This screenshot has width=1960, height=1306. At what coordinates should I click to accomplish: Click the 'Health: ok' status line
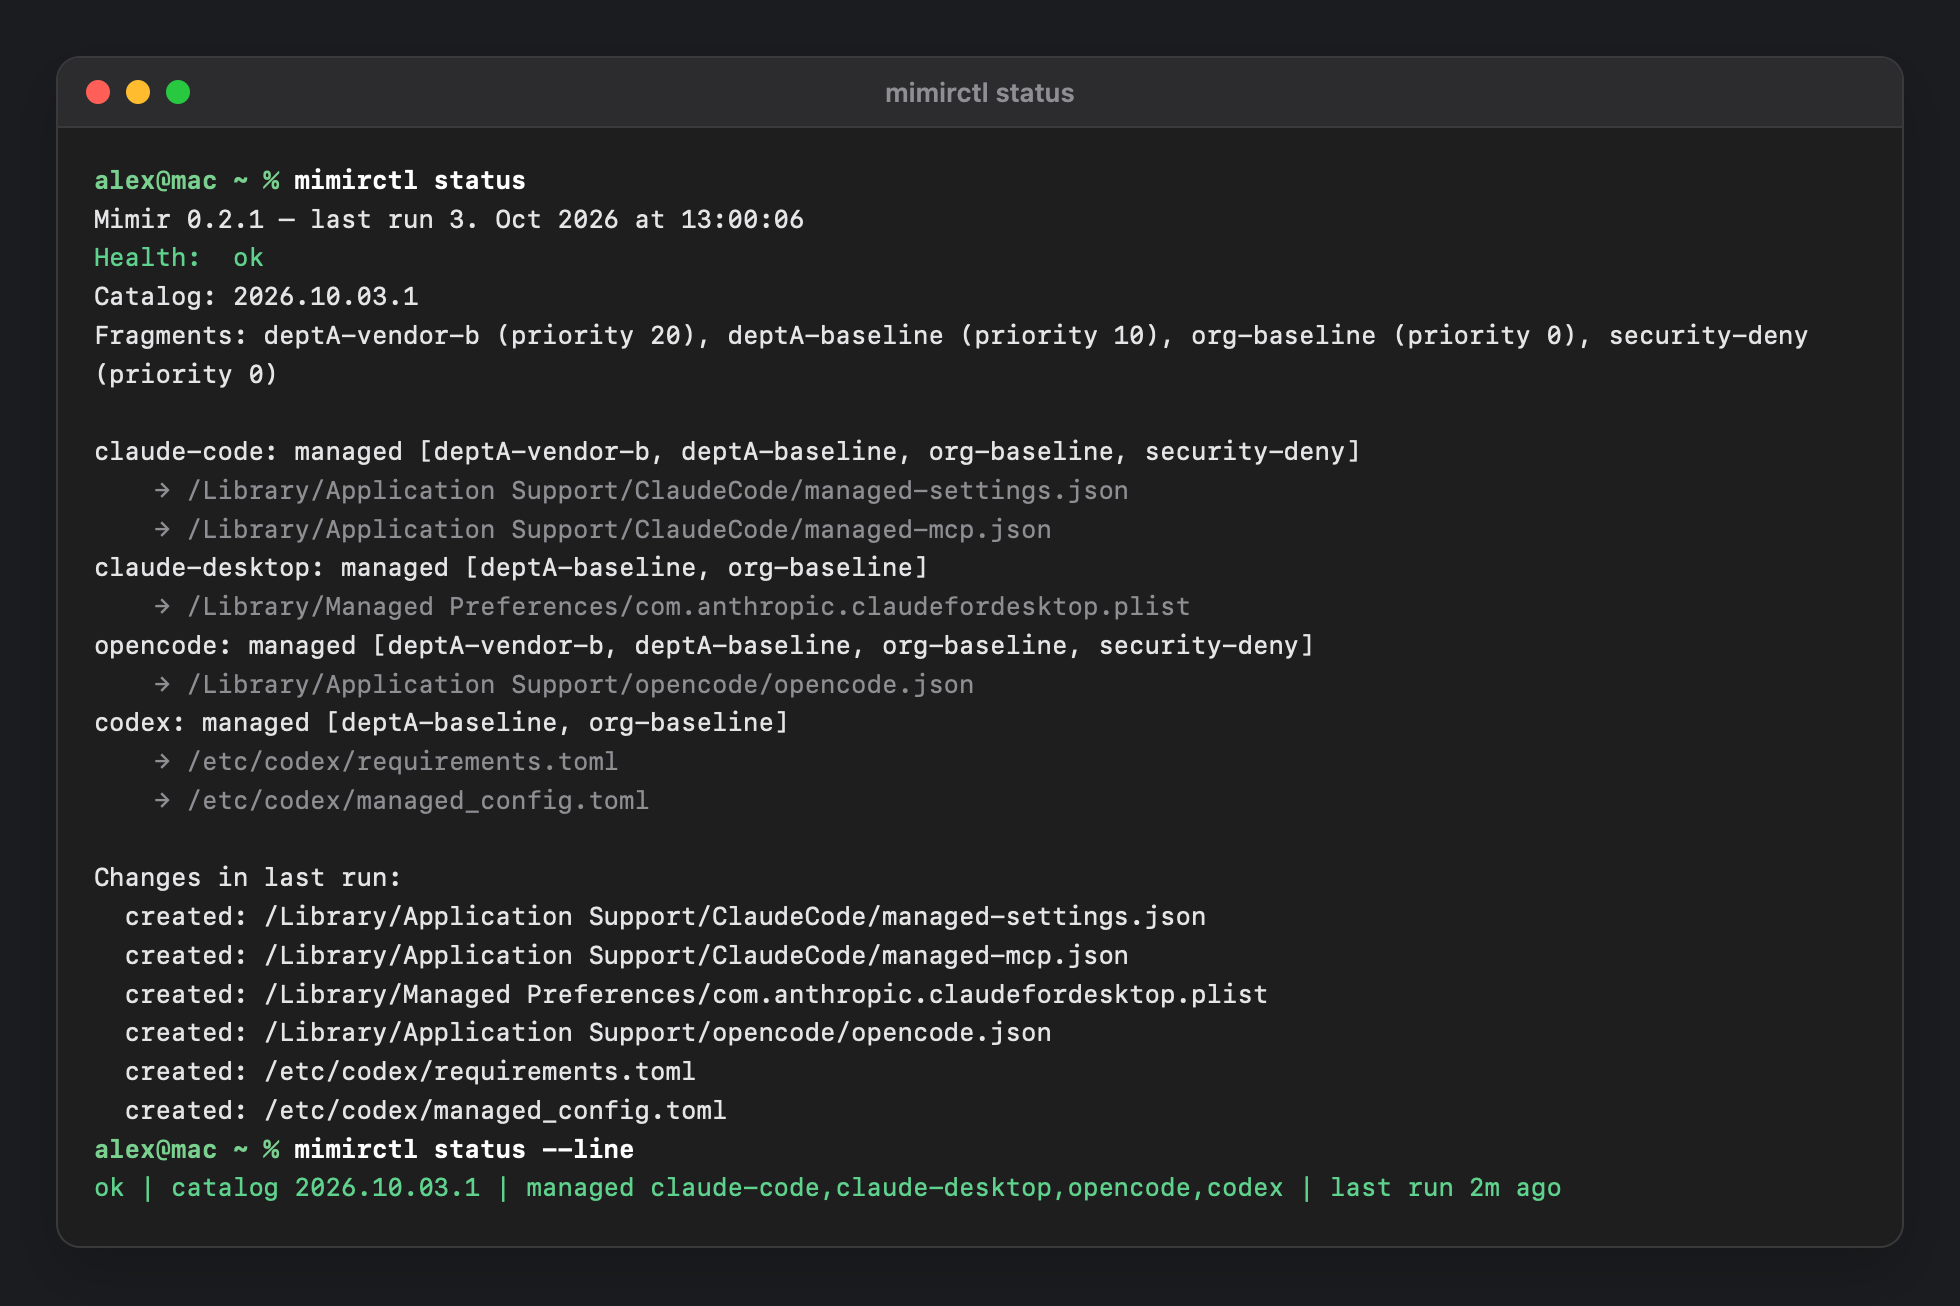(x=179, y=257)
